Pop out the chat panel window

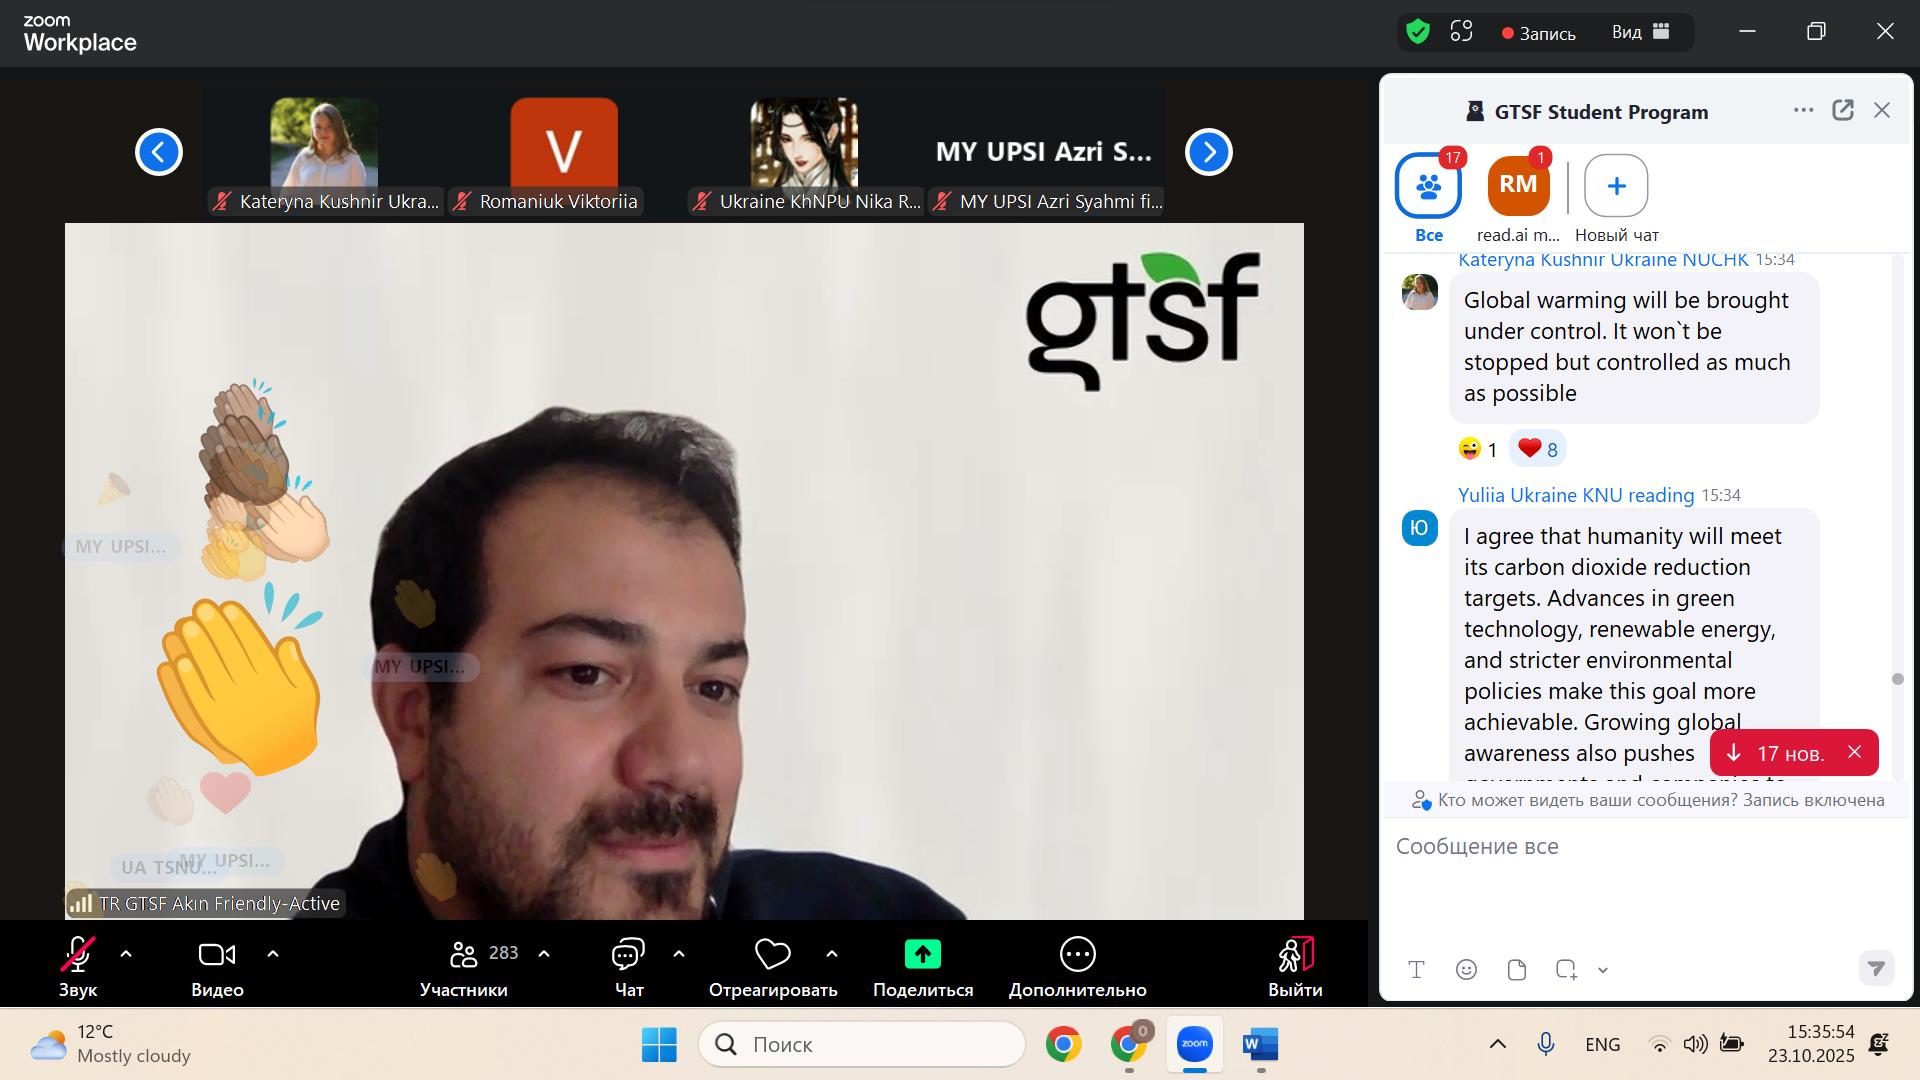[x=1842, y=111]
